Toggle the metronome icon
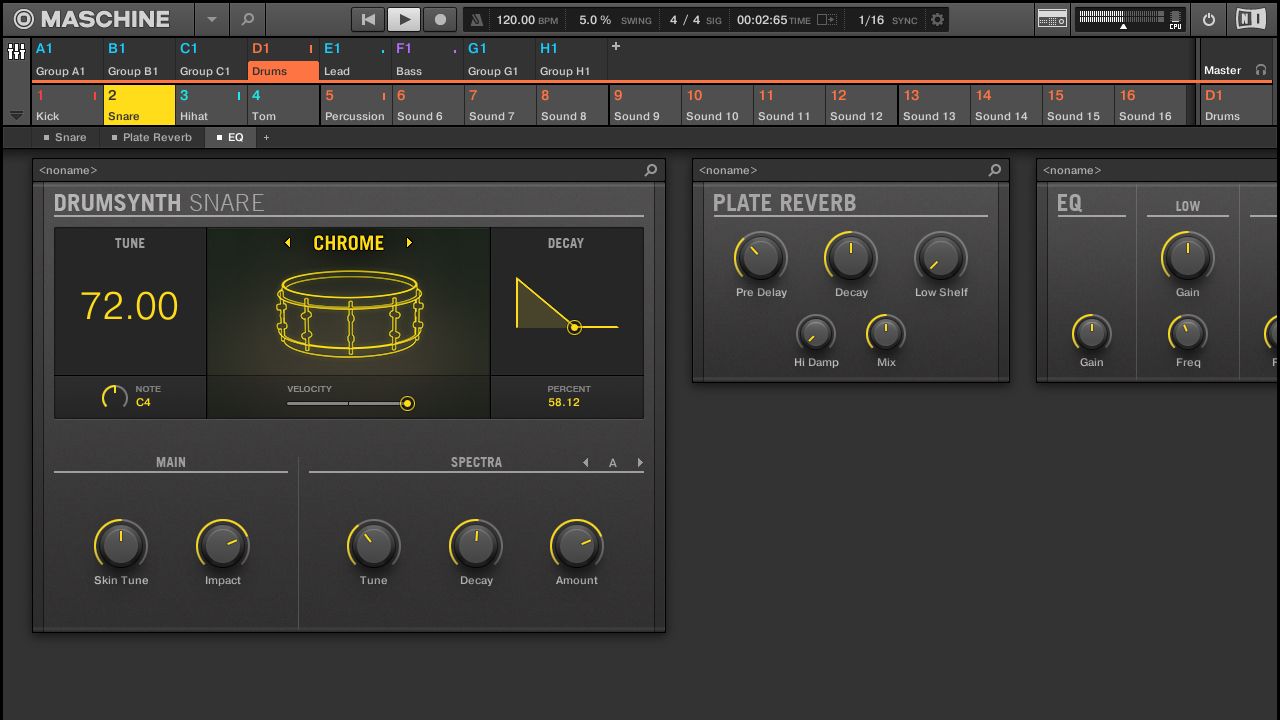 [477, 20]
